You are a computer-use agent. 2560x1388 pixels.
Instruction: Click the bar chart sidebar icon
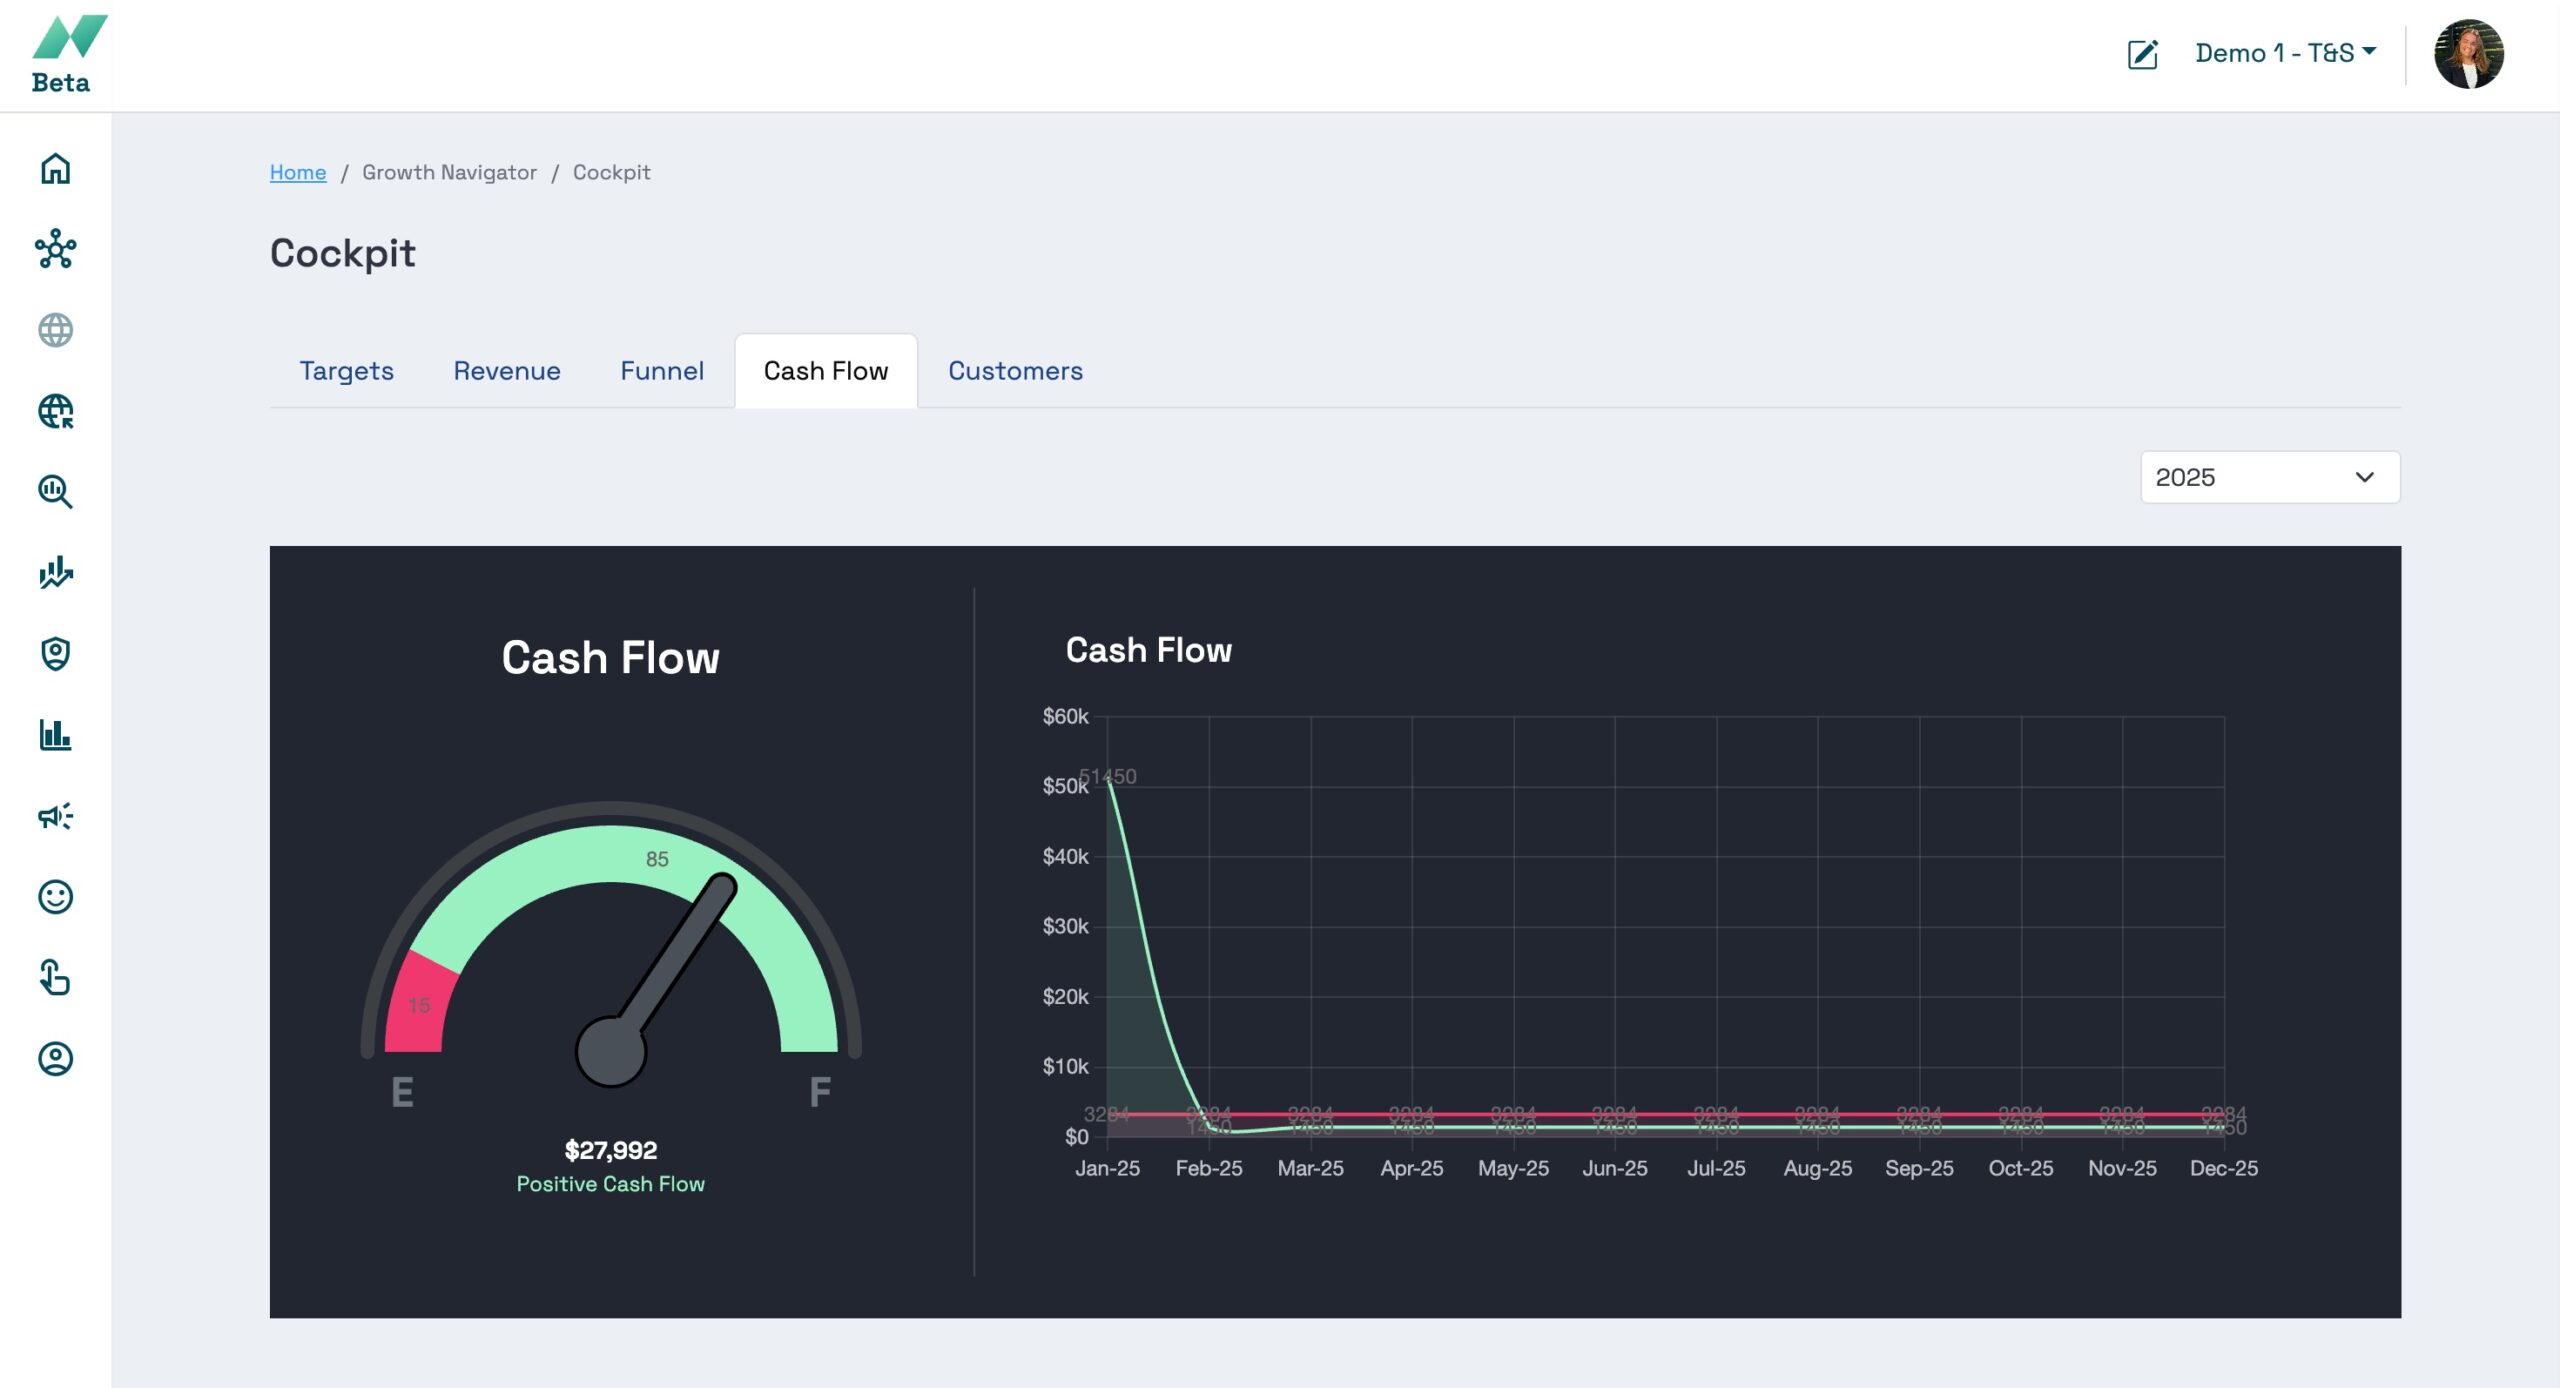click(55, 735)
